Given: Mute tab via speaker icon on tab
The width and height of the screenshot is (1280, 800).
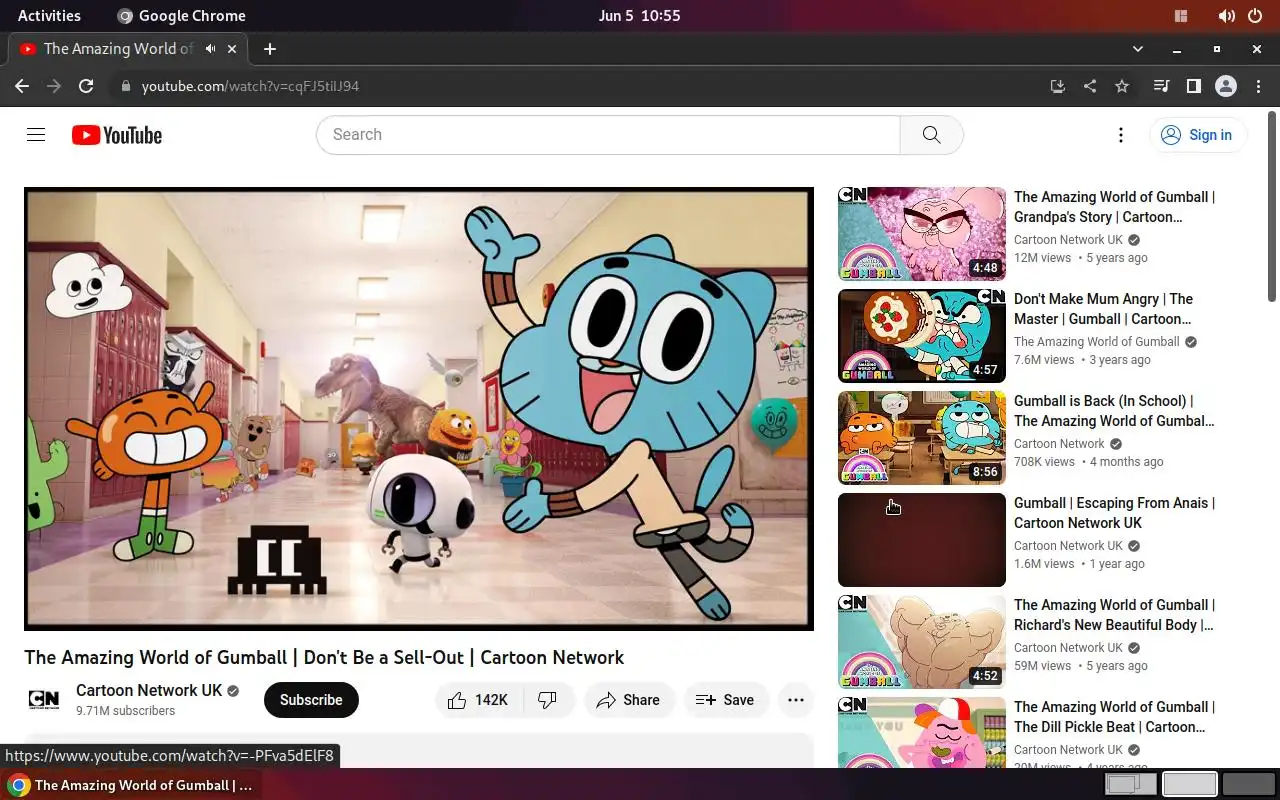Looking at the screenshot, I should (211, 48).
